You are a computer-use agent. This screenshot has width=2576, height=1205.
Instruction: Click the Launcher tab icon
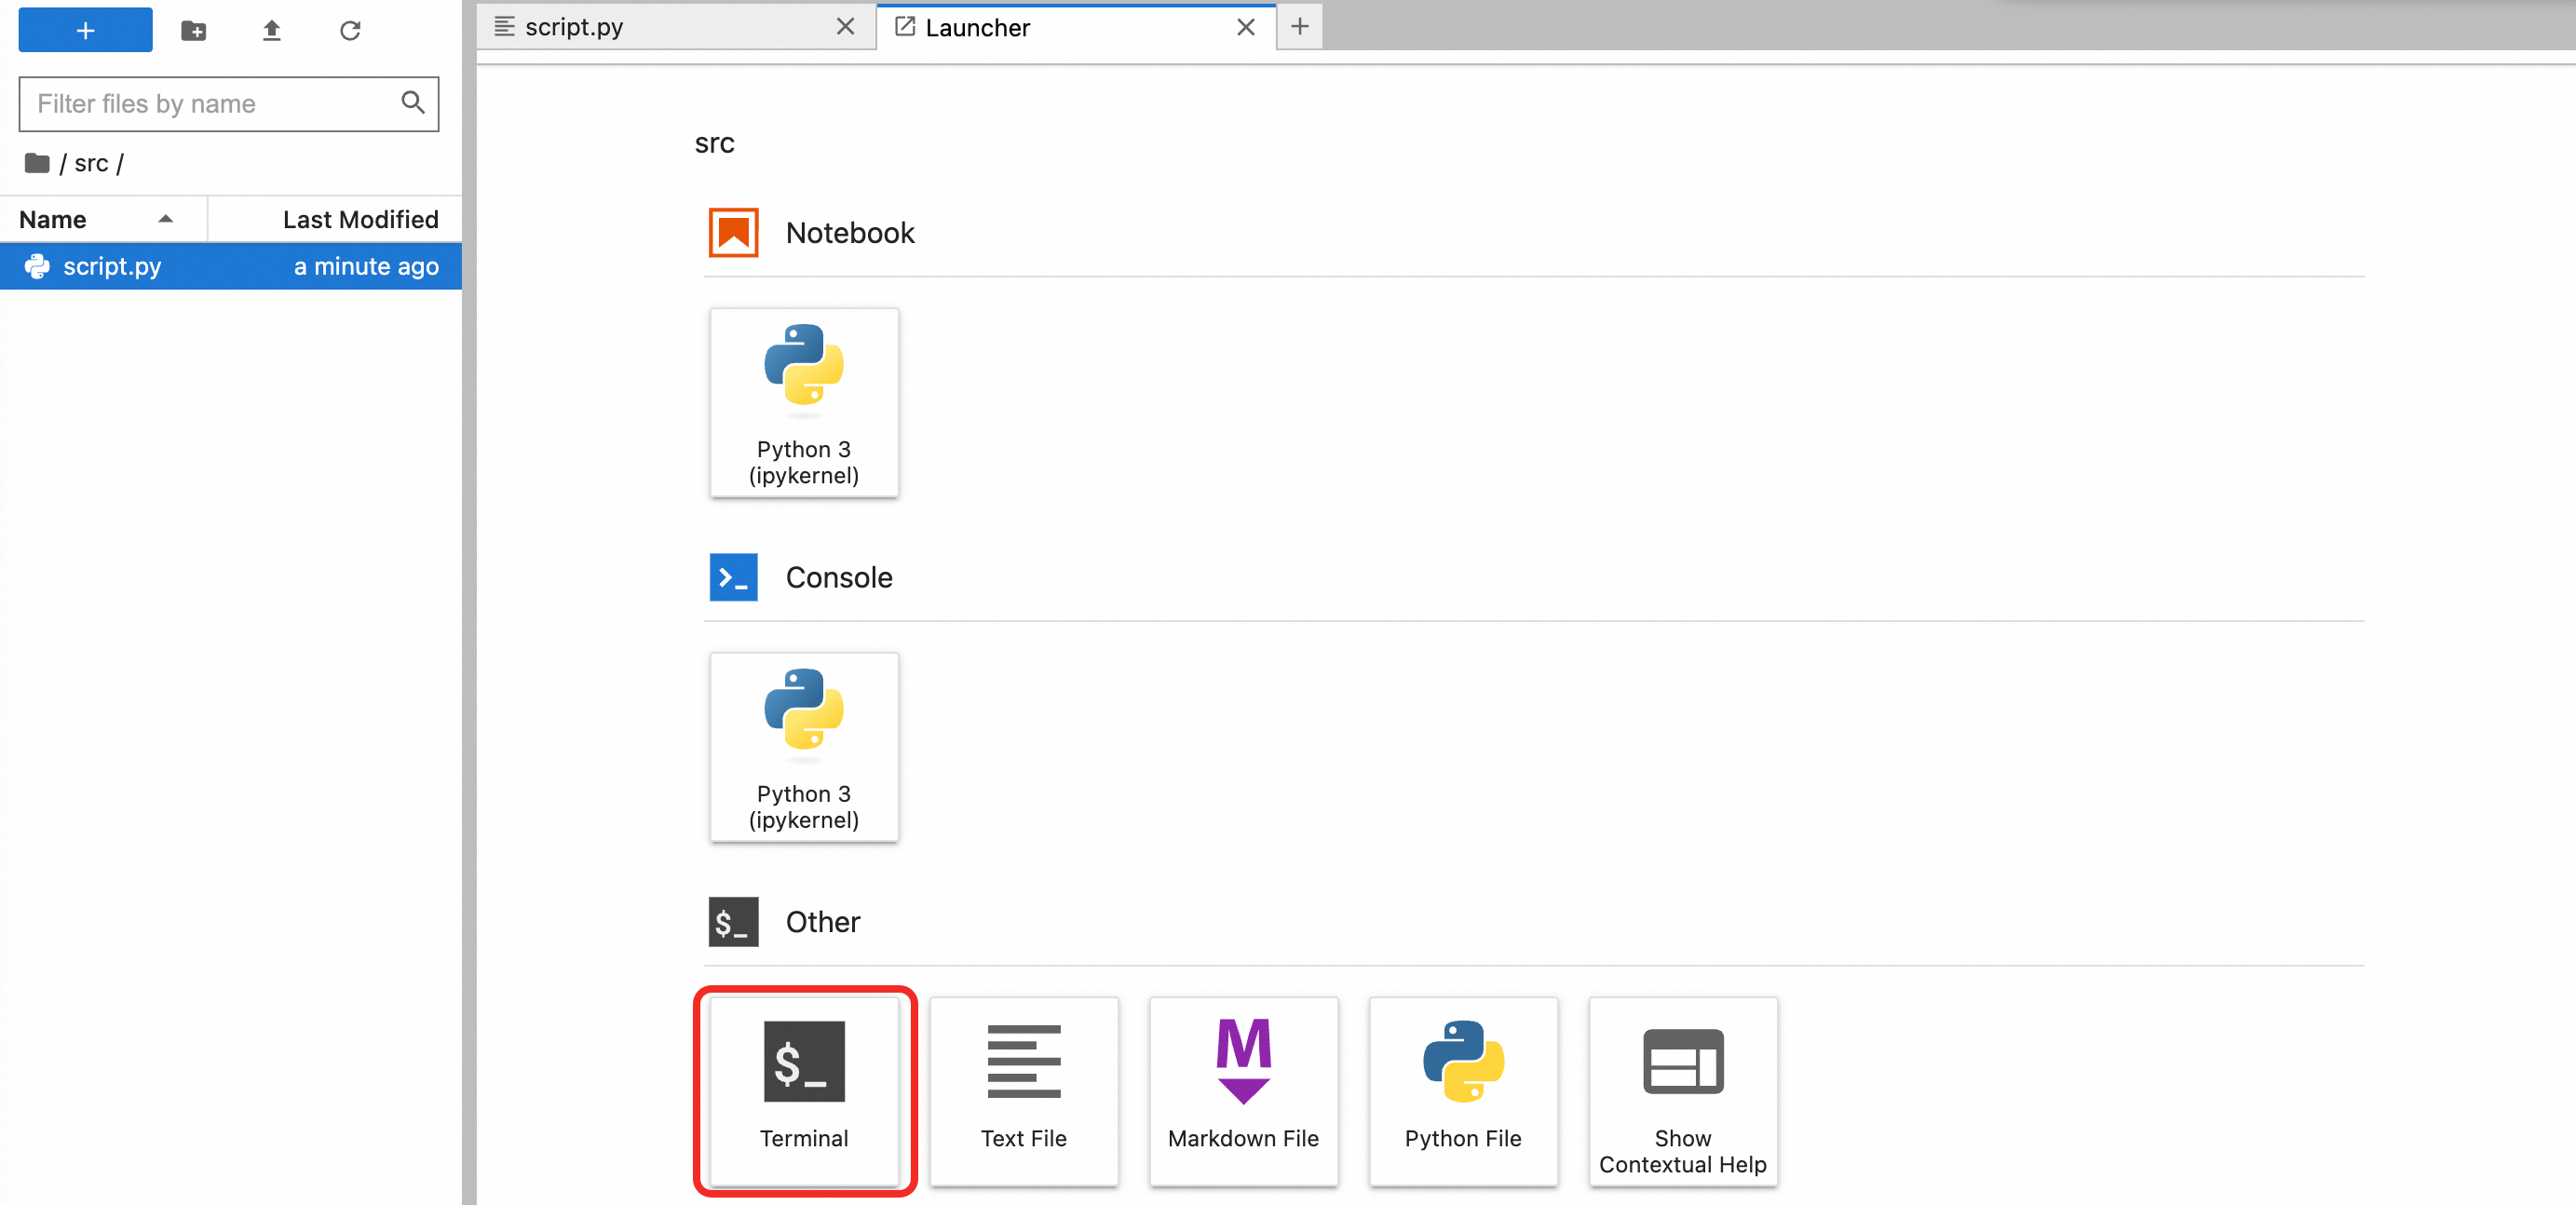904,27
